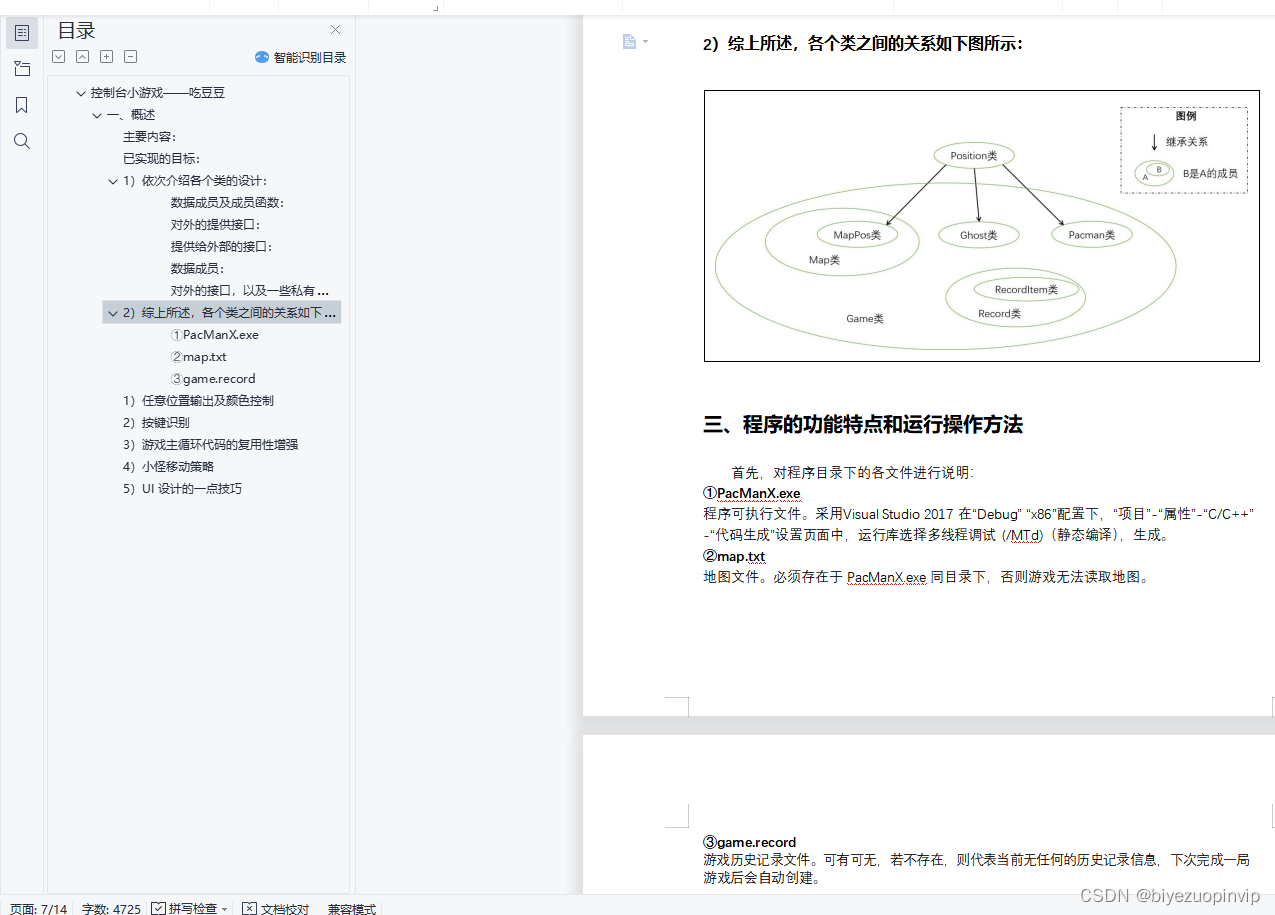Collapse the 一、概述 outline chevron

(97, 115)
